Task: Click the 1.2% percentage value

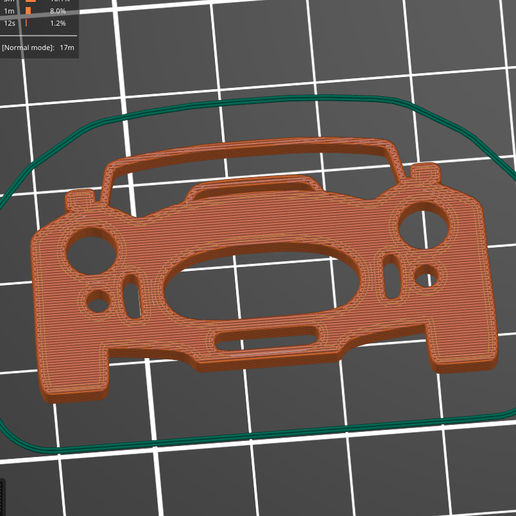Action: 58,23
